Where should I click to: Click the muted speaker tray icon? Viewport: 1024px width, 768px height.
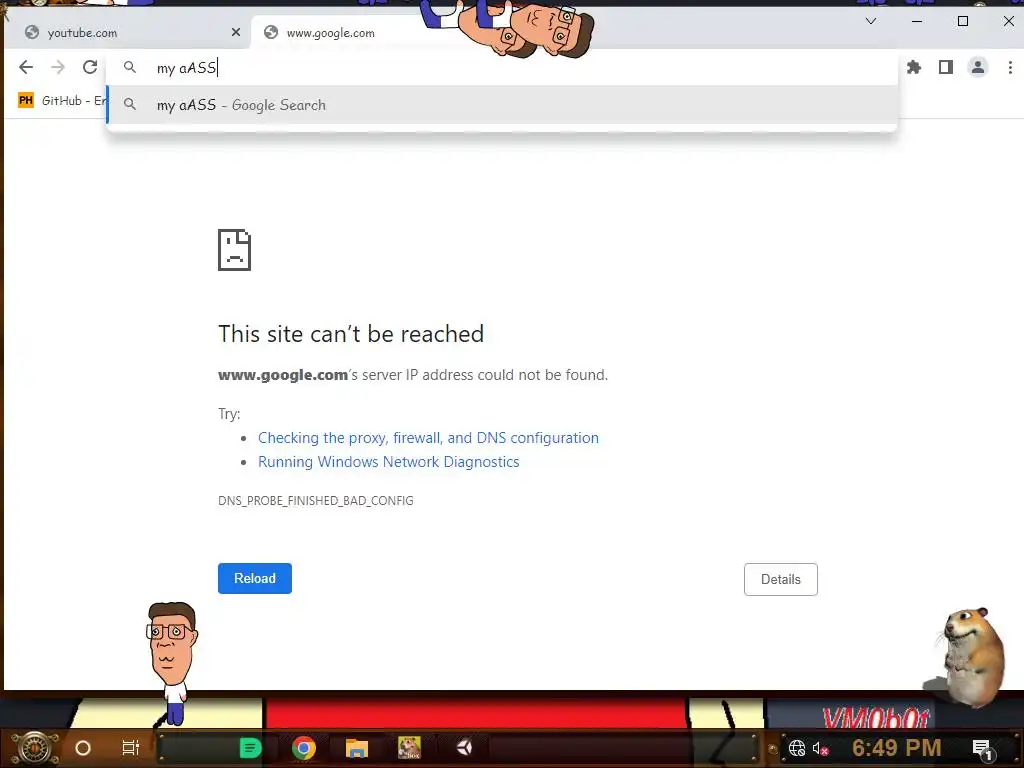click(820, 748)
